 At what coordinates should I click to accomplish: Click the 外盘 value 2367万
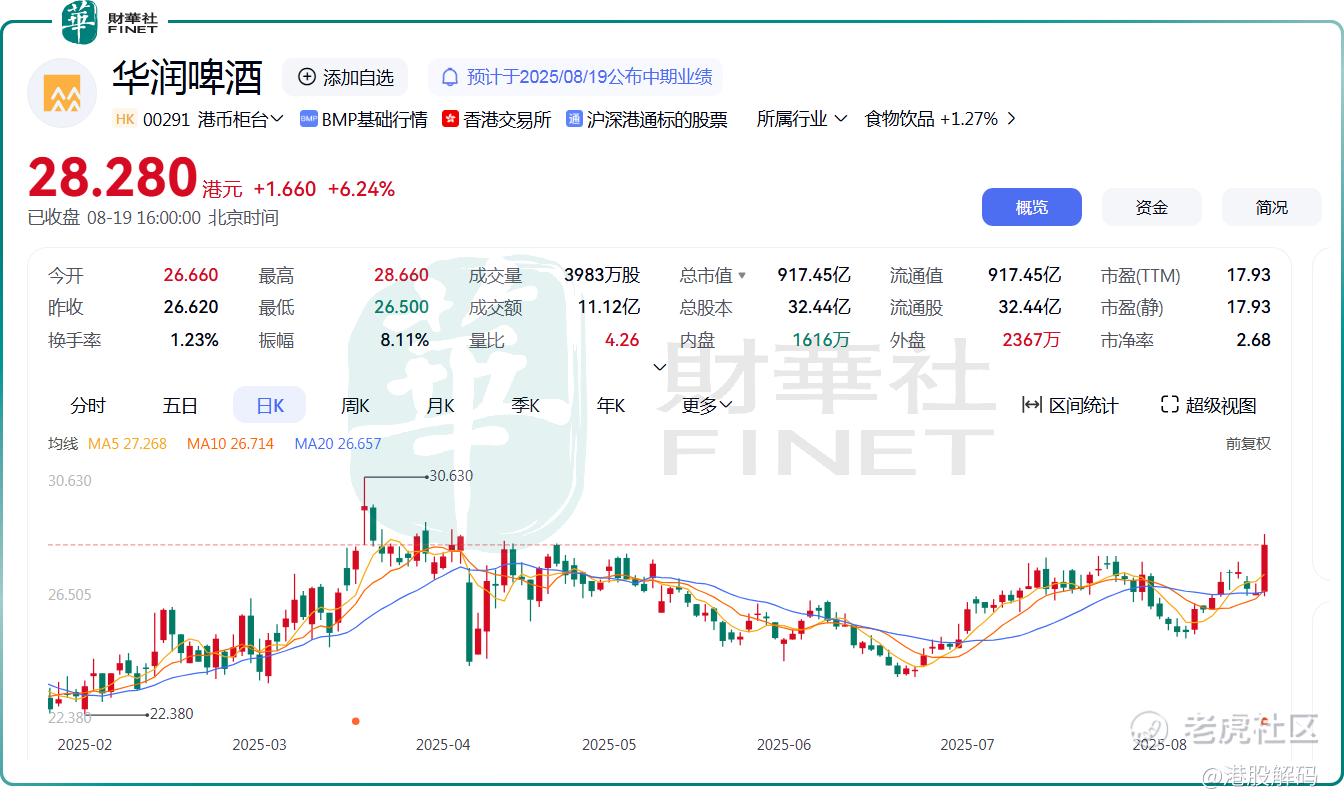1031,340
